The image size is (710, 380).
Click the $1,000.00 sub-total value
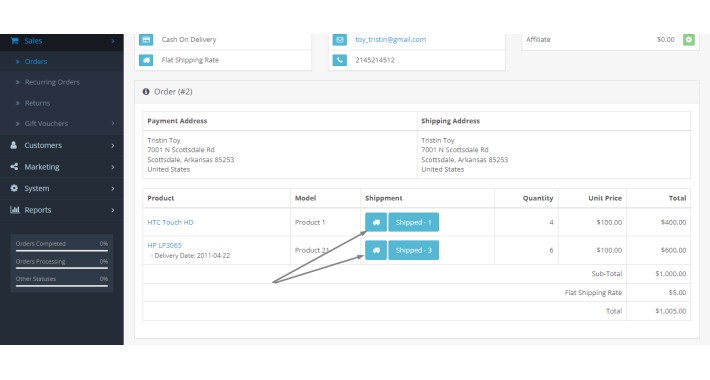coord(671,274)
